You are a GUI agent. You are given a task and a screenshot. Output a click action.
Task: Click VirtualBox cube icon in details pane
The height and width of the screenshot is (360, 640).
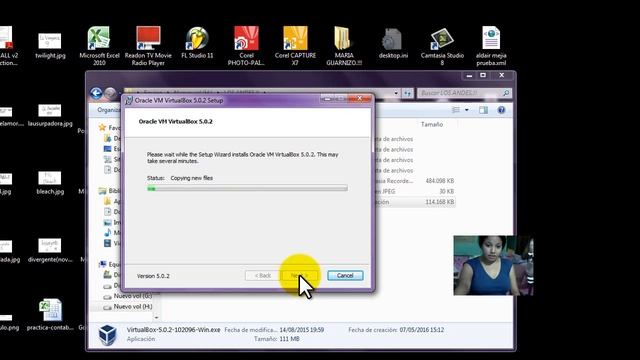tap(107, 335)
